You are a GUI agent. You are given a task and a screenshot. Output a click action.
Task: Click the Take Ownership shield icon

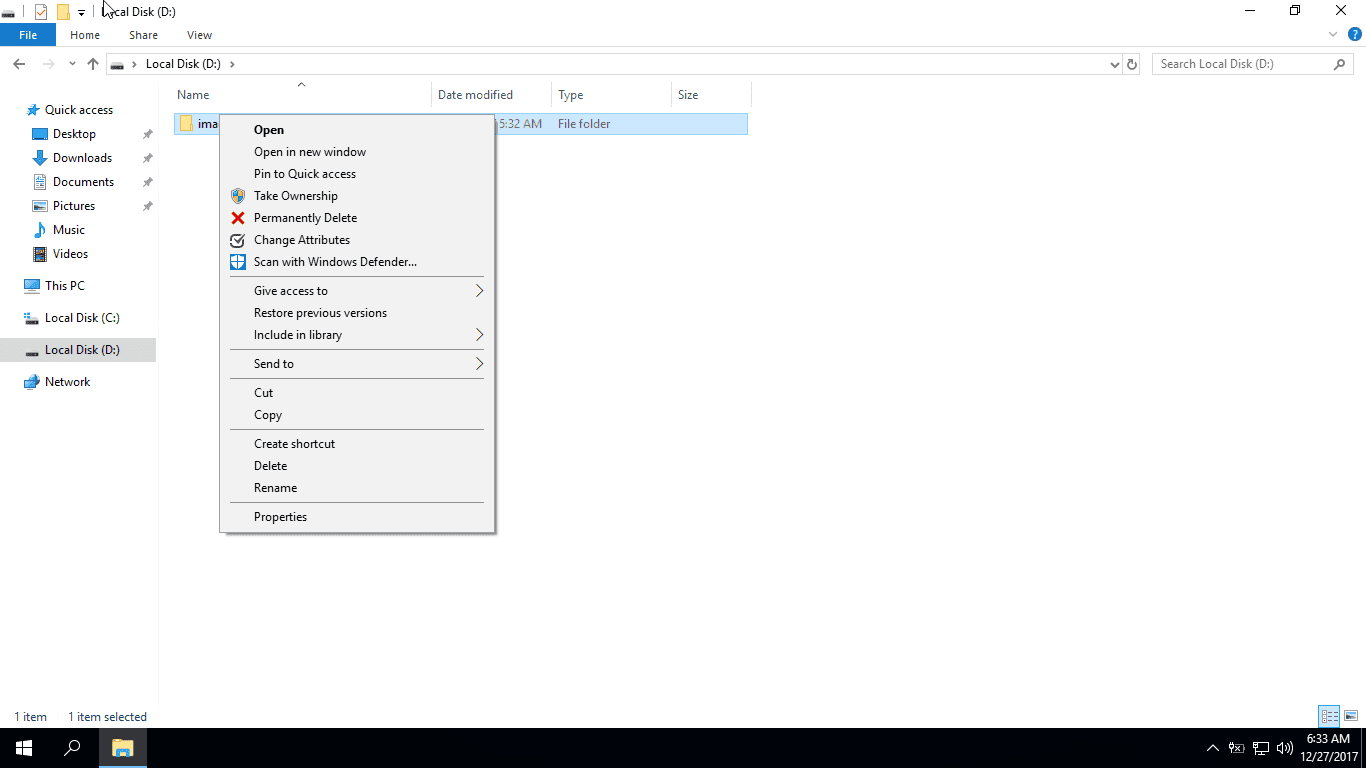tap(237, 195)
